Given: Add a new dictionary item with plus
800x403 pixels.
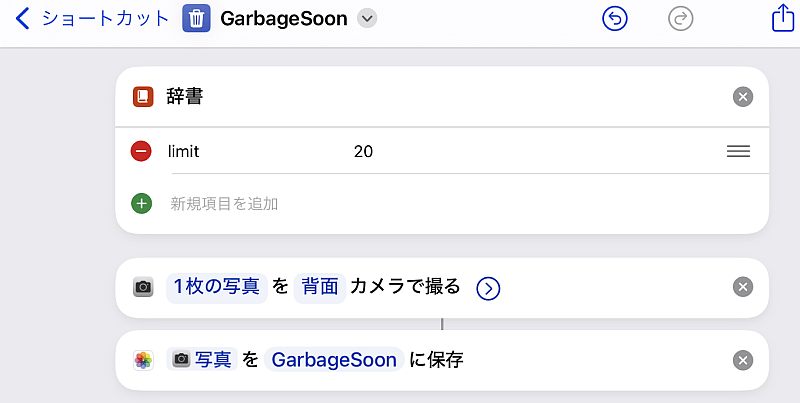Looking at the screenshot, I should 141,204.
